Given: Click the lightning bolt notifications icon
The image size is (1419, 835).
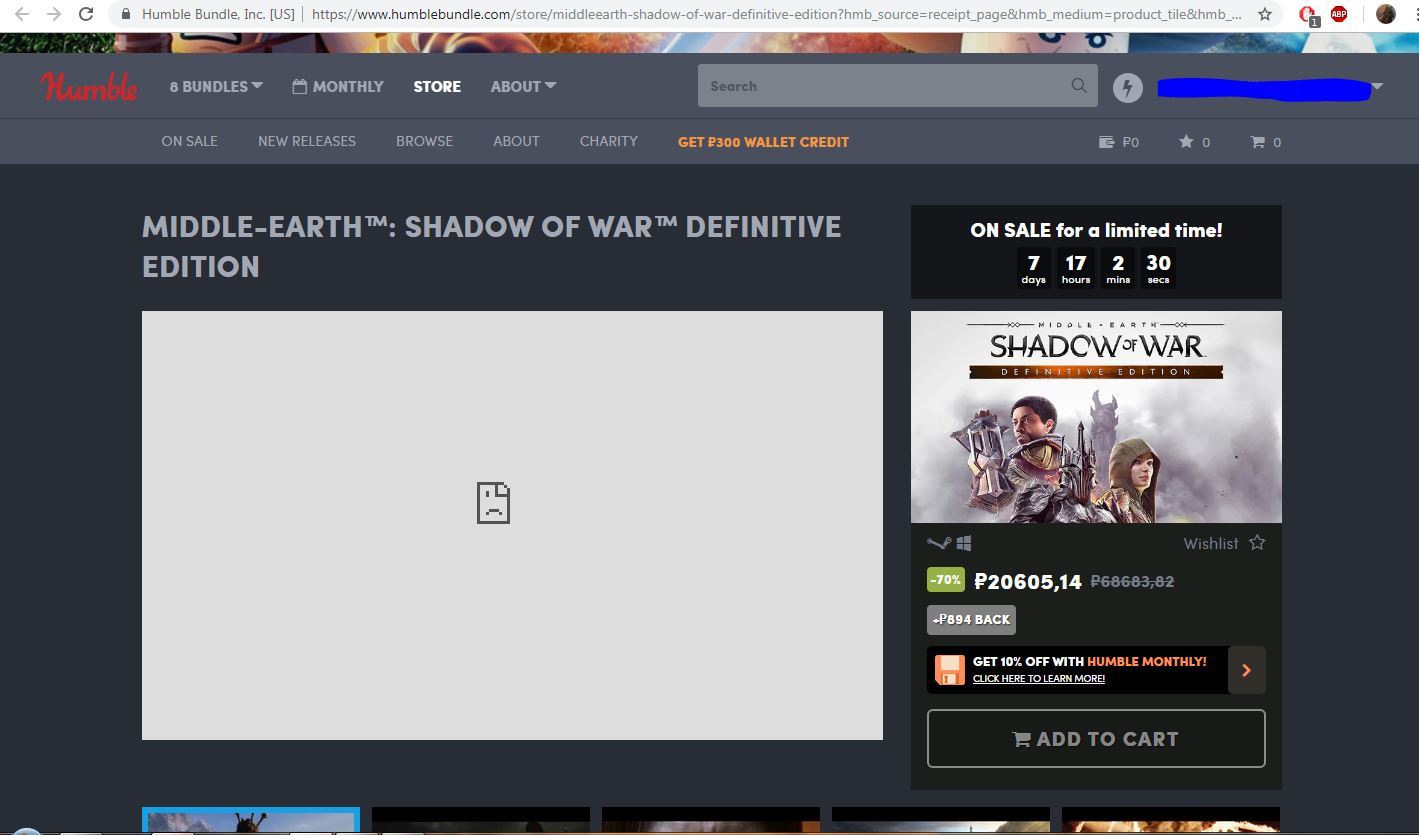Looking at the screenshot, I should (1128, 87).
